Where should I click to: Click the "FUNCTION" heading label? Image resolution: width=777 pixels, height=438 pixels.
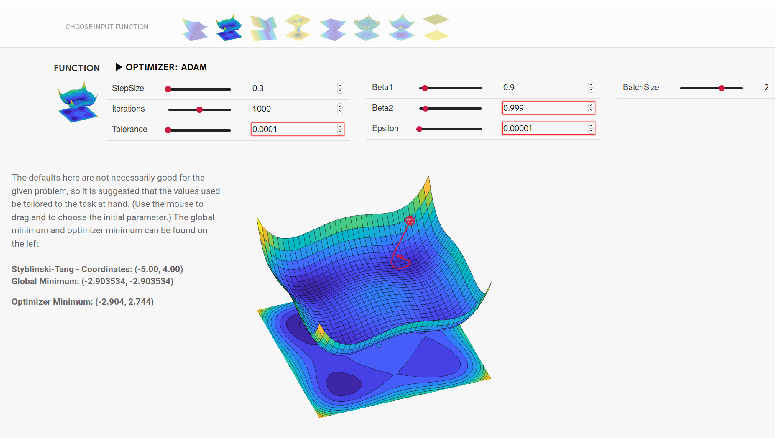coord(77,68)
